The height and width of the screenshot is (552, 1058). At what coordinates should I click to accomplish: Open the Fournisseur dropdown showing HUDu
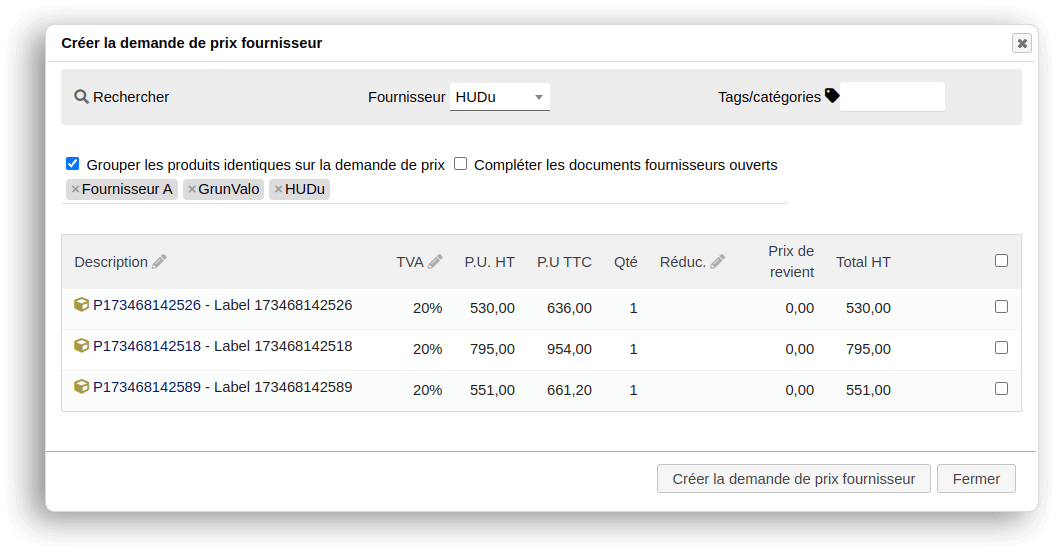[499, 97]
